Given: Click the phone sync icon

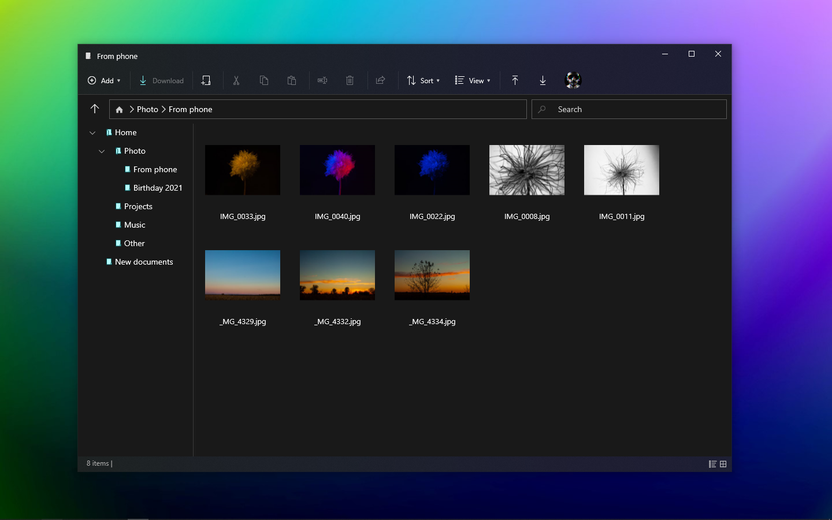Looking at the screenshot, I should (x=206, y=81).
